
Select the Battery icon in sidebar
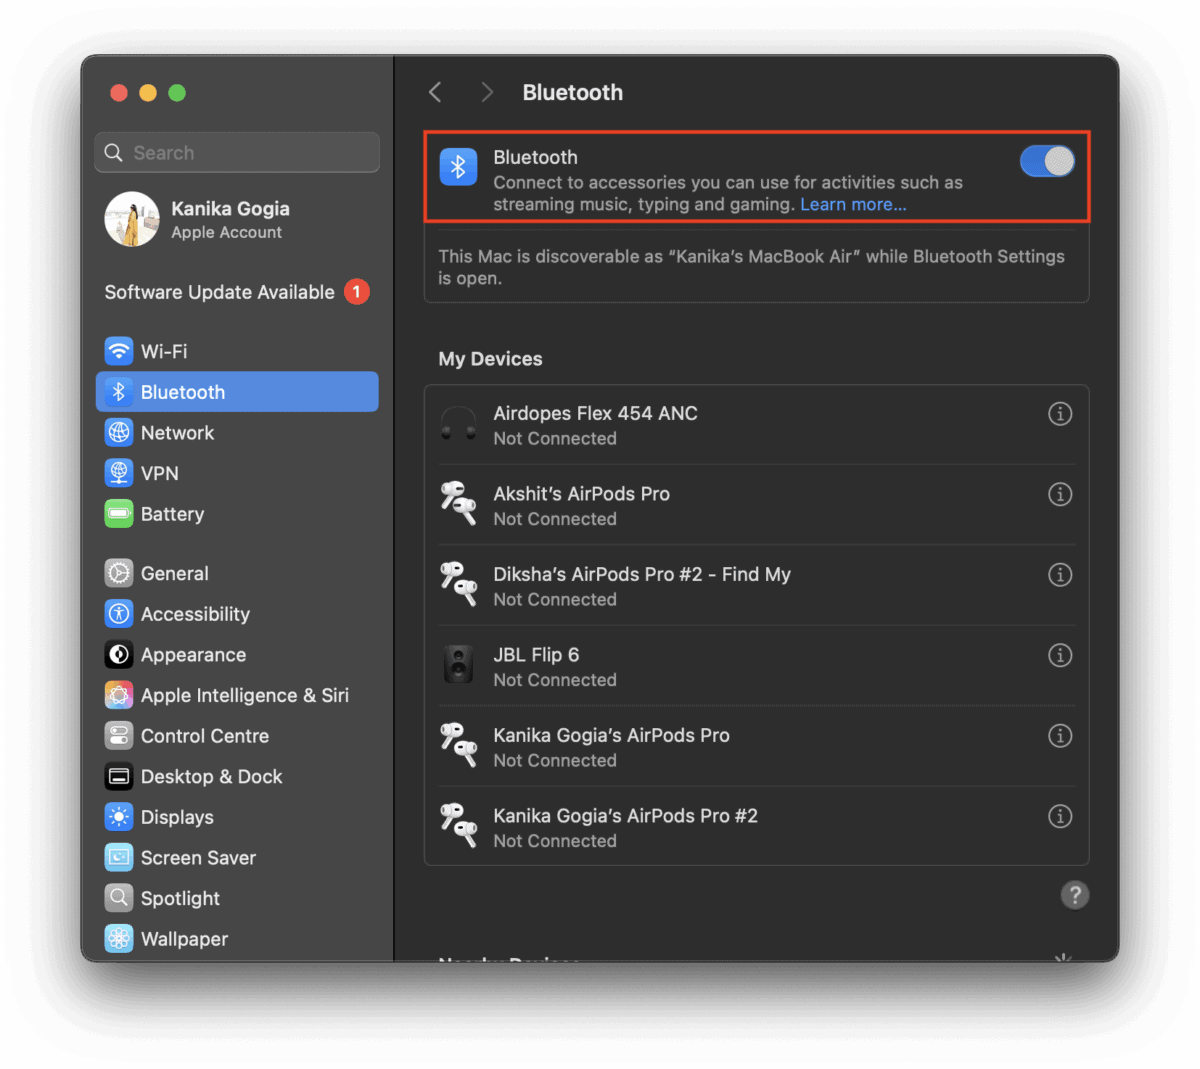119,513
